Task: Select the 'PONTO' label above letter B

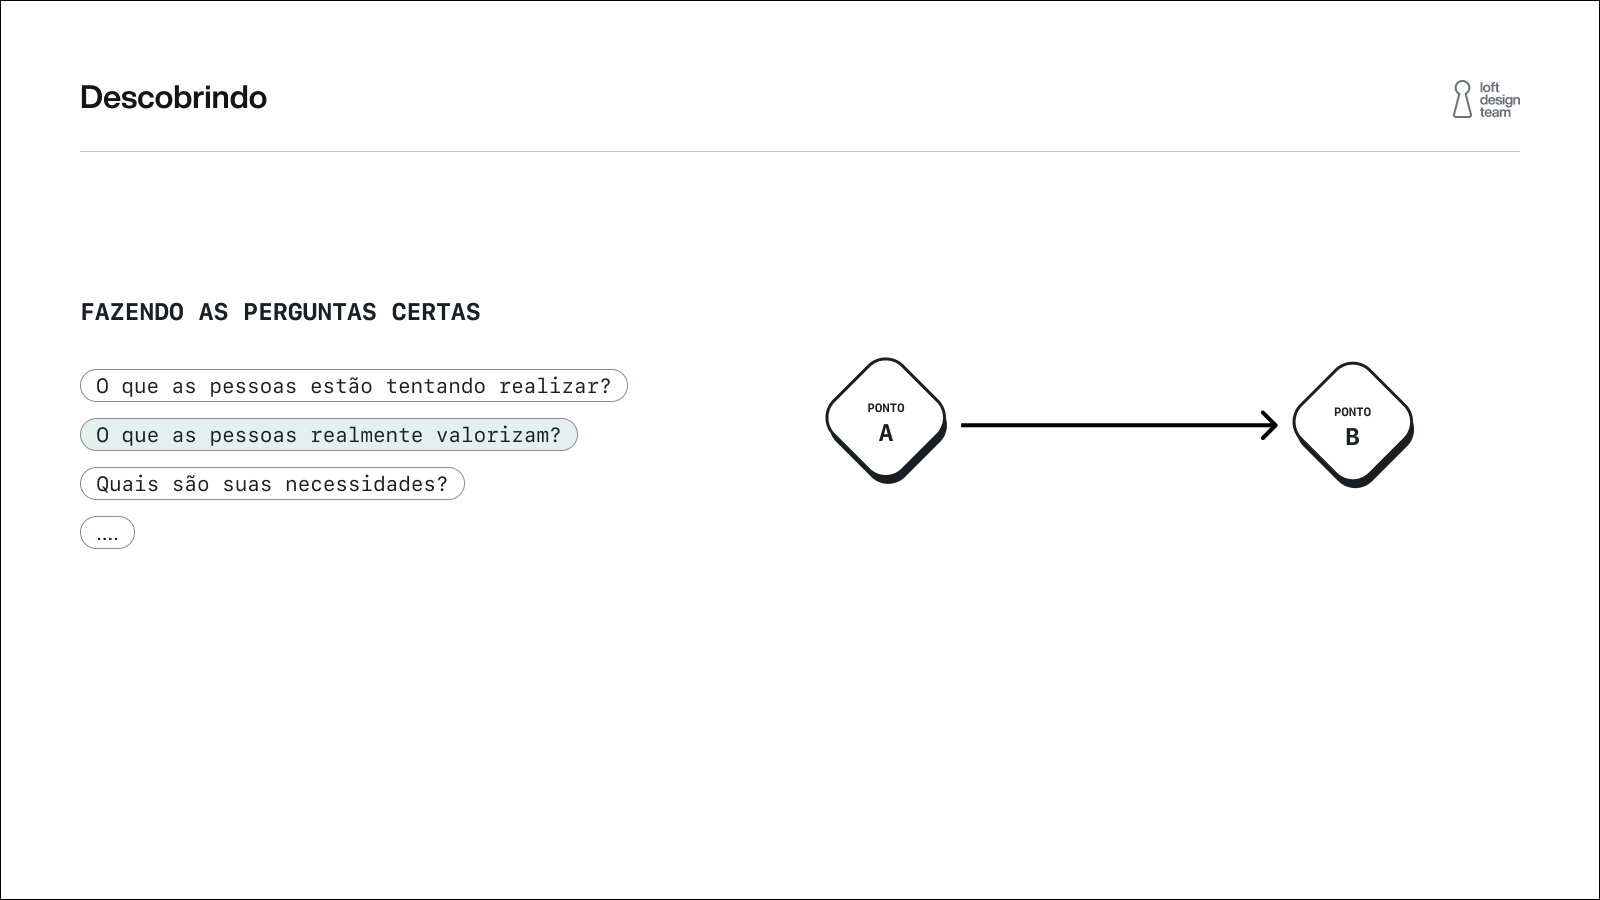Action: (x=1352, y=412)
